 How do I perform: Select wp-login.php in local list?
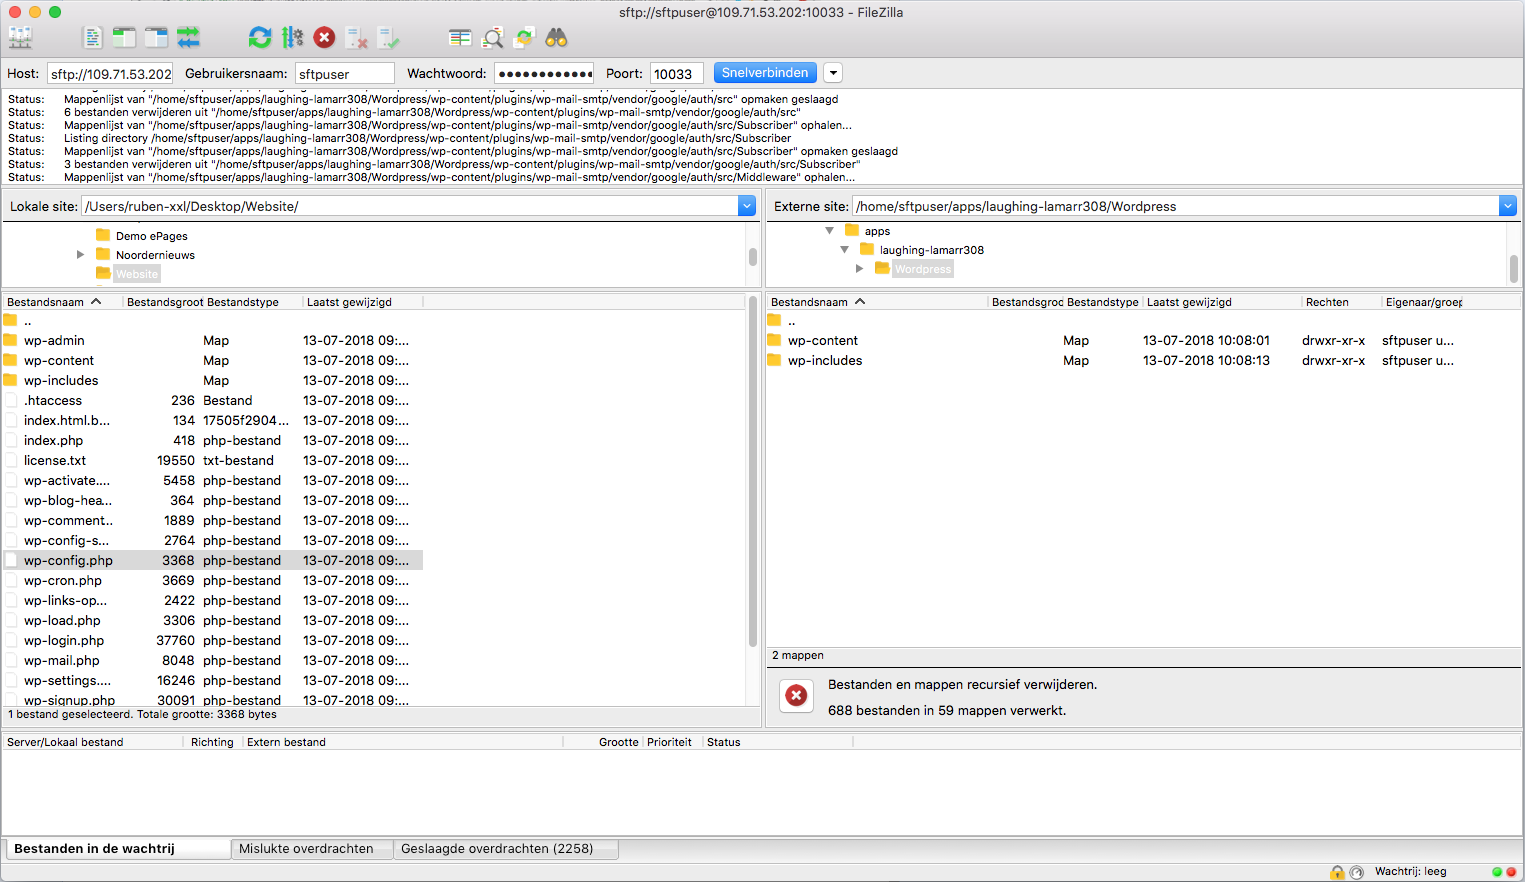coord(213,641)
